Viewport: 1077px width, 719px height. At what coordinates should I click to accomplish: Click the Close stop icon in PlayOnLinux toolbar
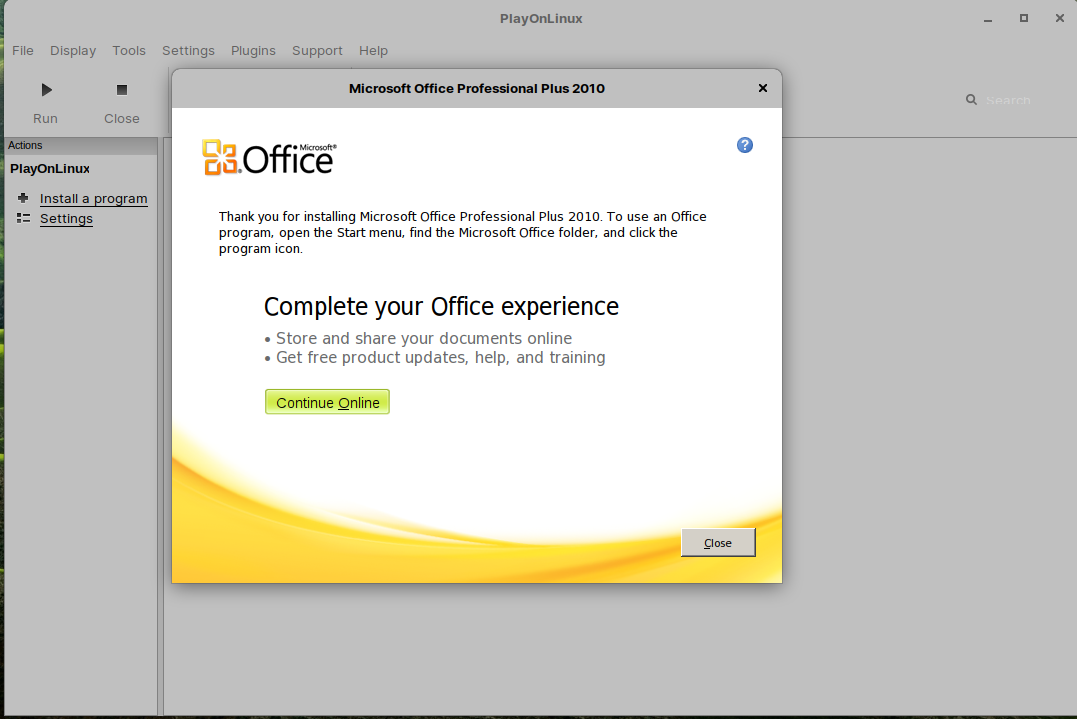click(122, 90)
